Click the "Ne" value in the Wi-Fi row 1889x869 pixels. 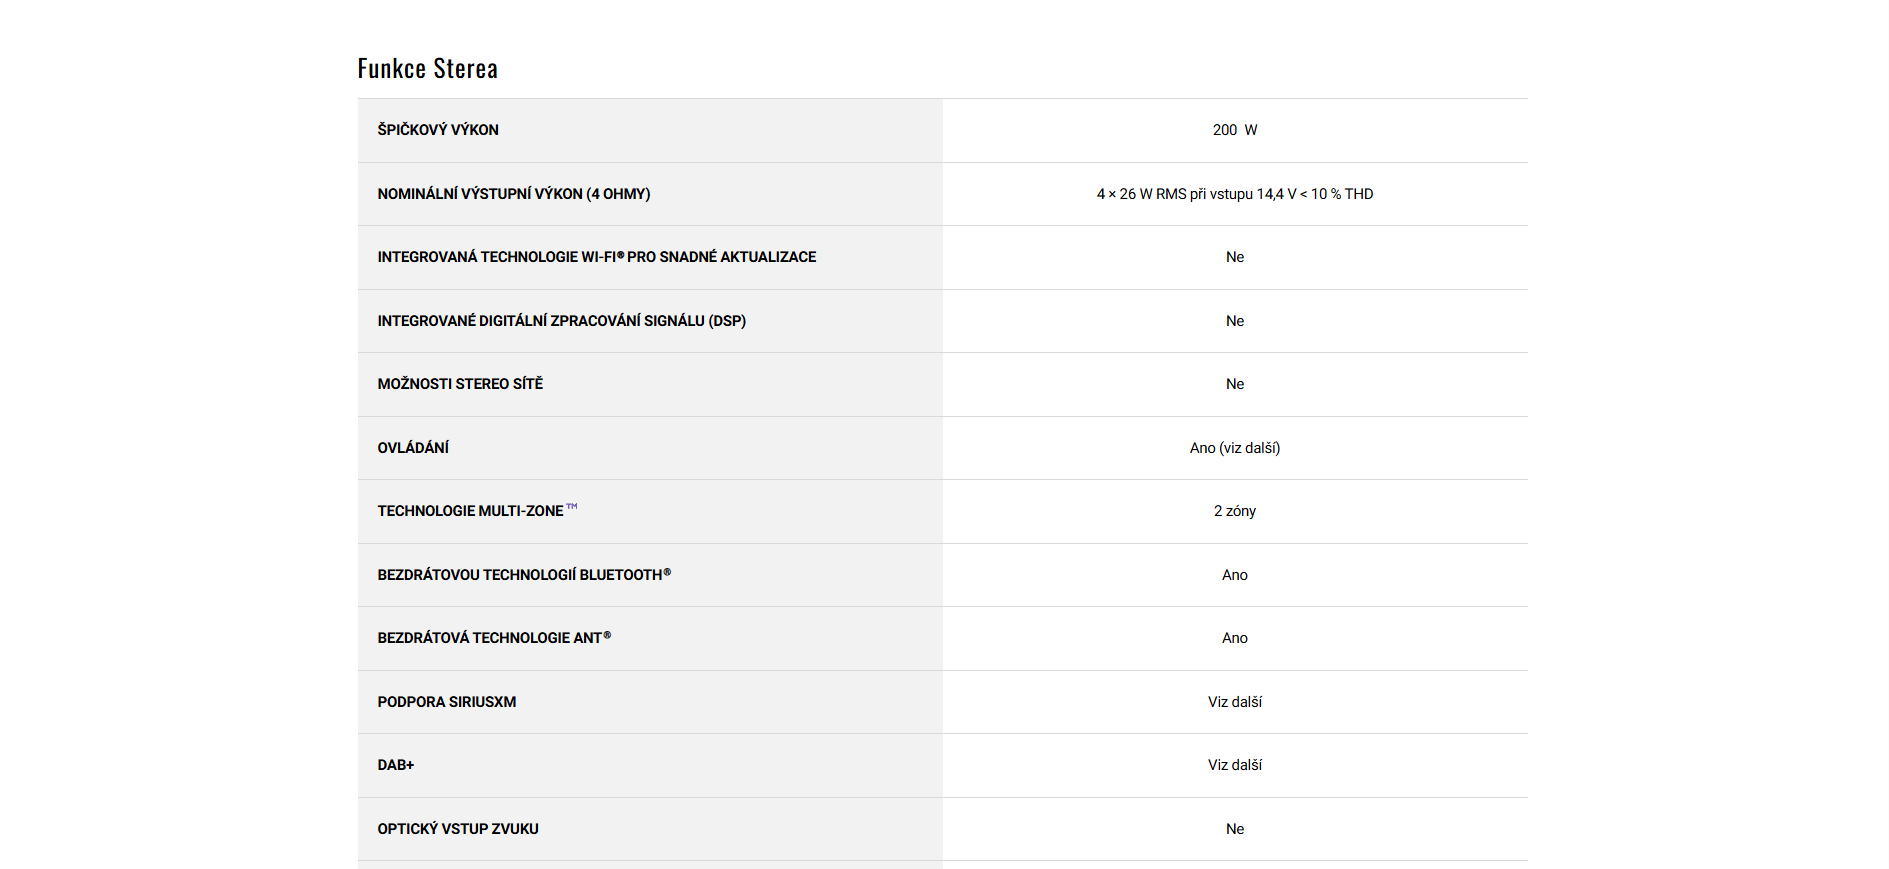coord(1234,257)
